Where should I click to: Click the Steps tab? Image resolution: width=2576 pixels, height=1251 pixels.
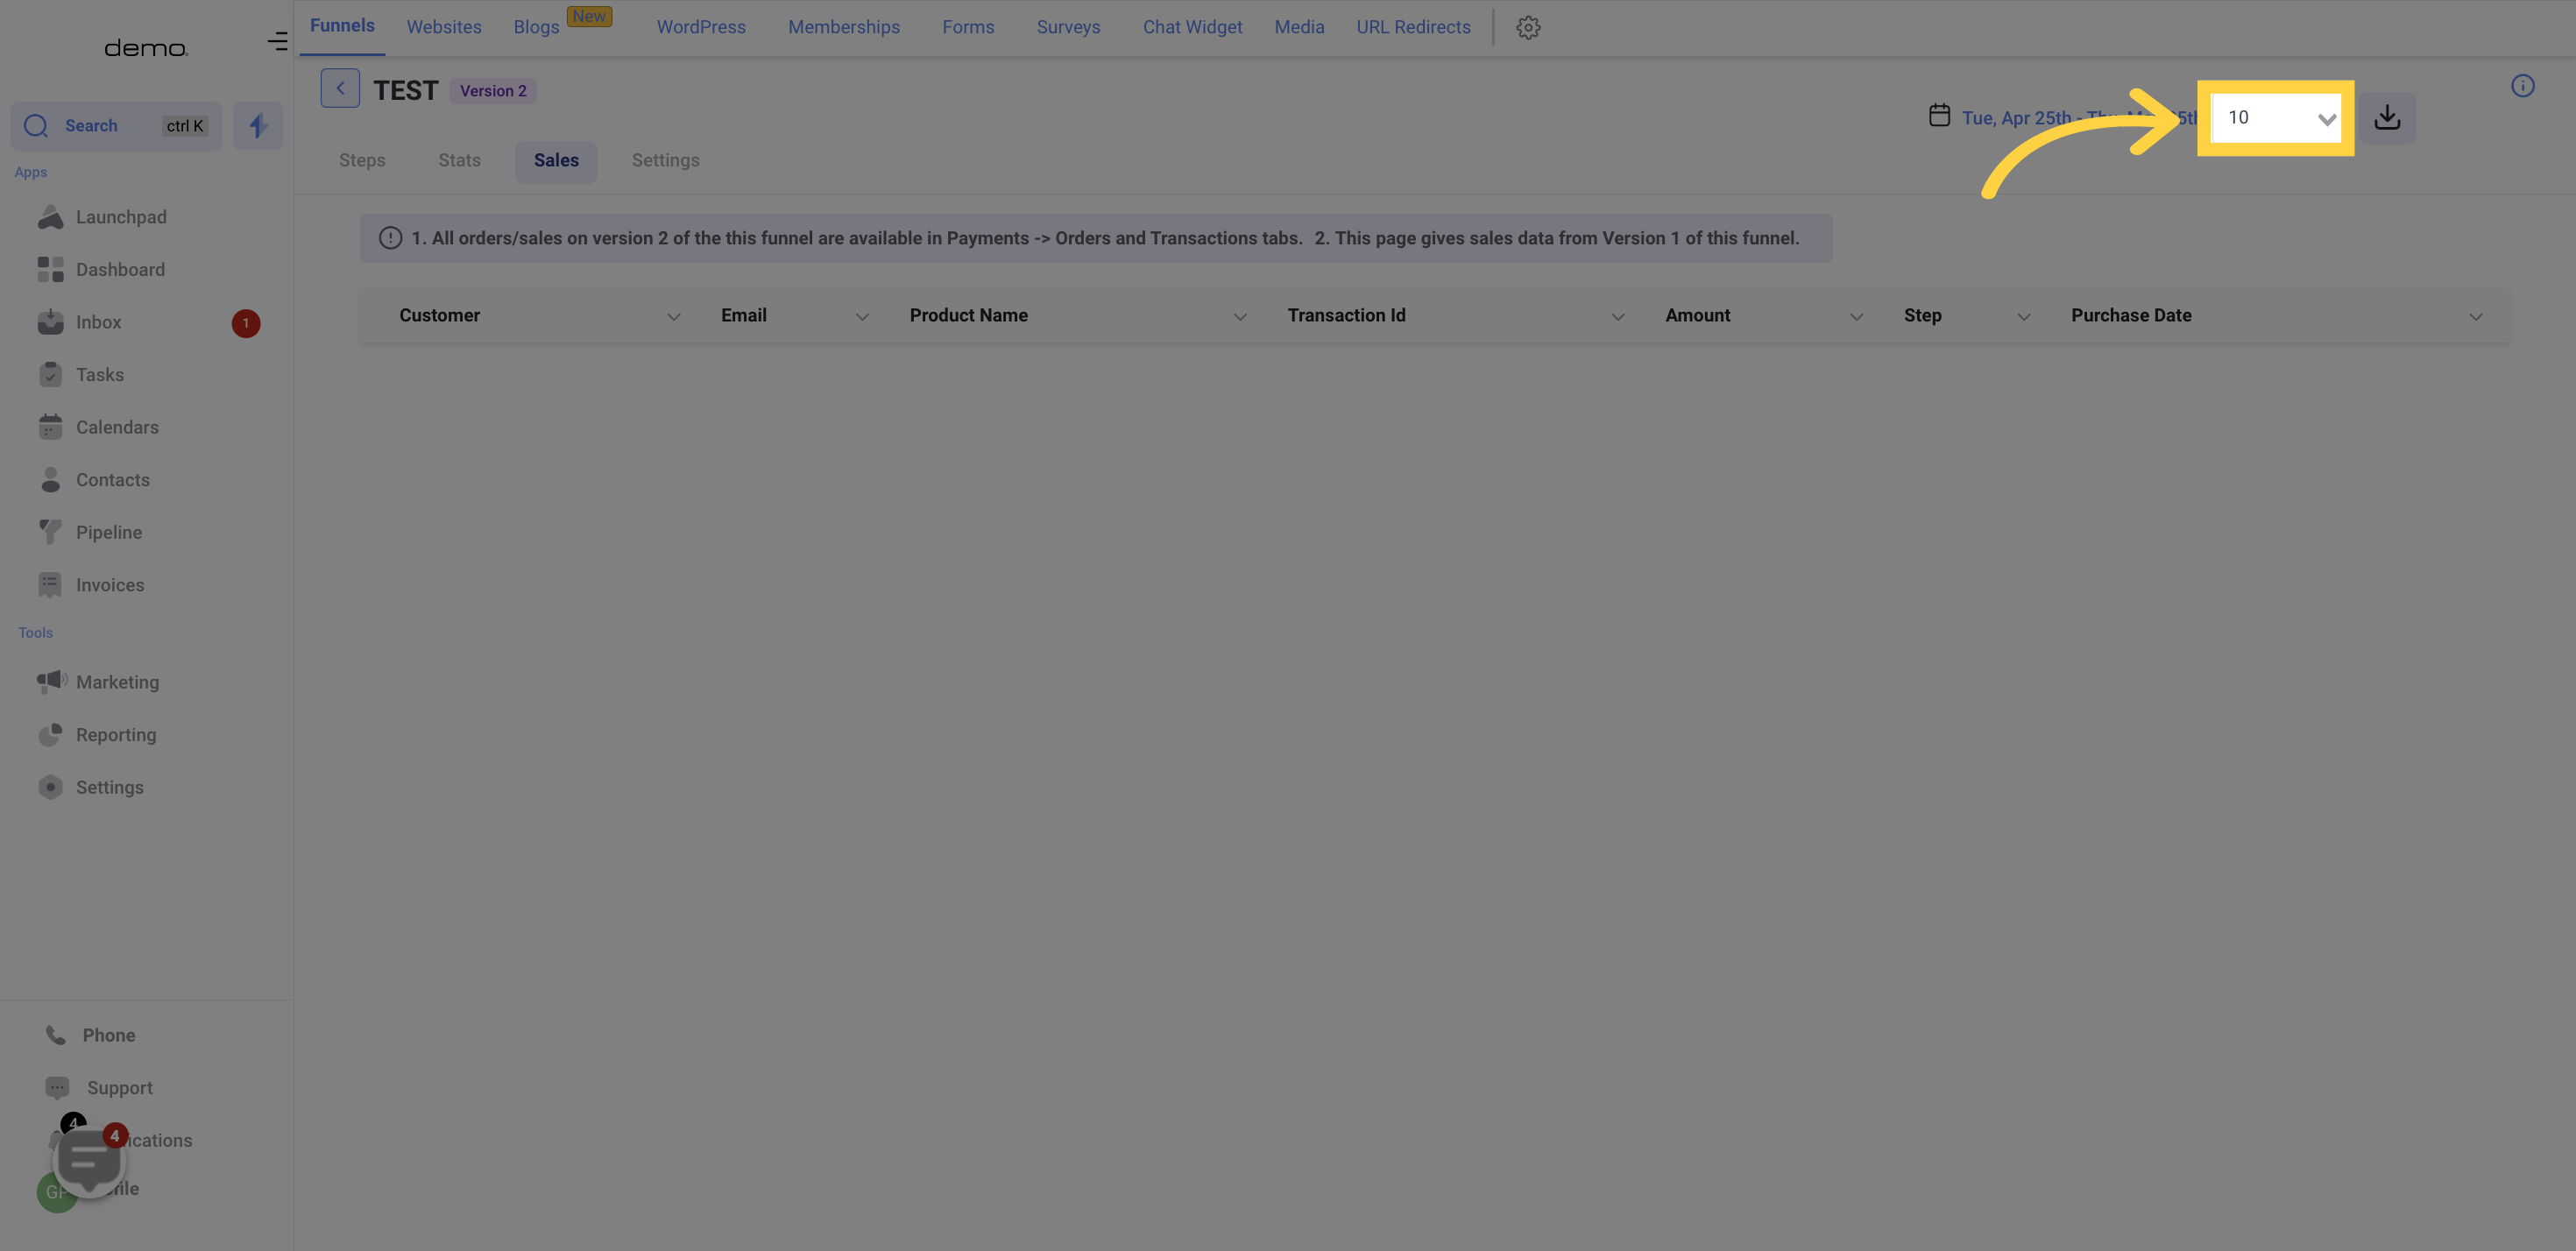click(x=361, y=161)
